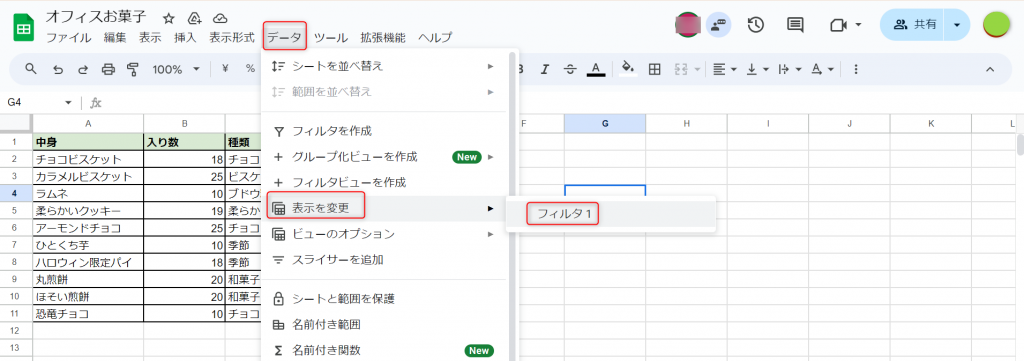Viewport: 1024px width, 361px height.
Task: Open text color picker
Action: click(x=596, y=69)
